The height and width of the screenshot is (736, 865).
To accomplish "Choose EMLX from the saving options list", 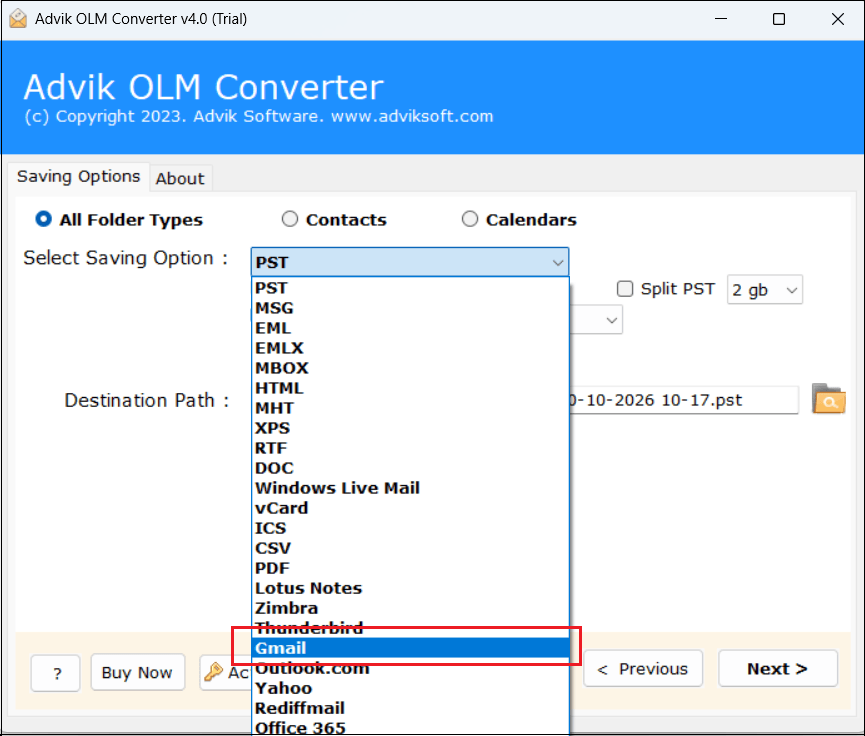I will pos(410,348).
